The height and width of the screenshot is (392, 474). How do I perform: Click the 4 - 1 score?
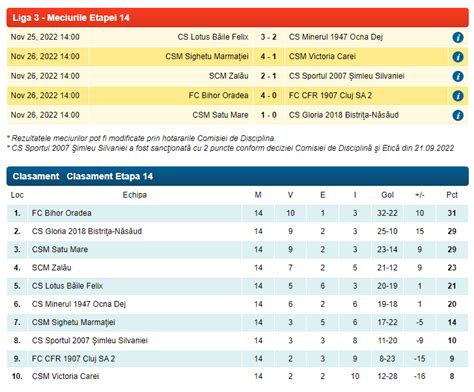pos(269,57)
